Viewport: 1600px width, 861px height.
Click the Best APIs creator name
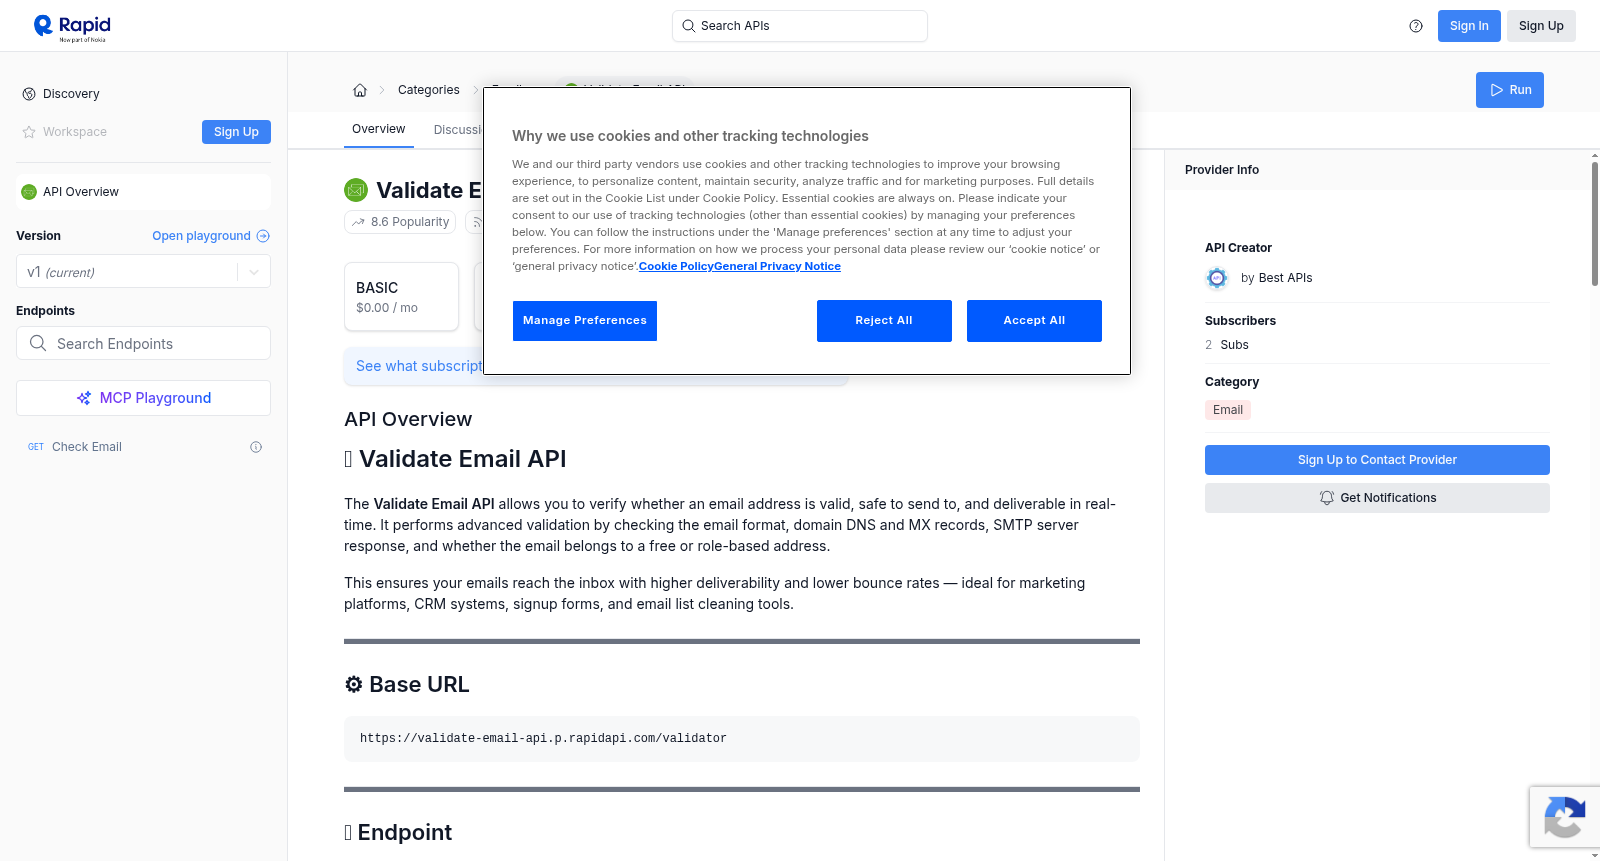tap(1285, 278)
